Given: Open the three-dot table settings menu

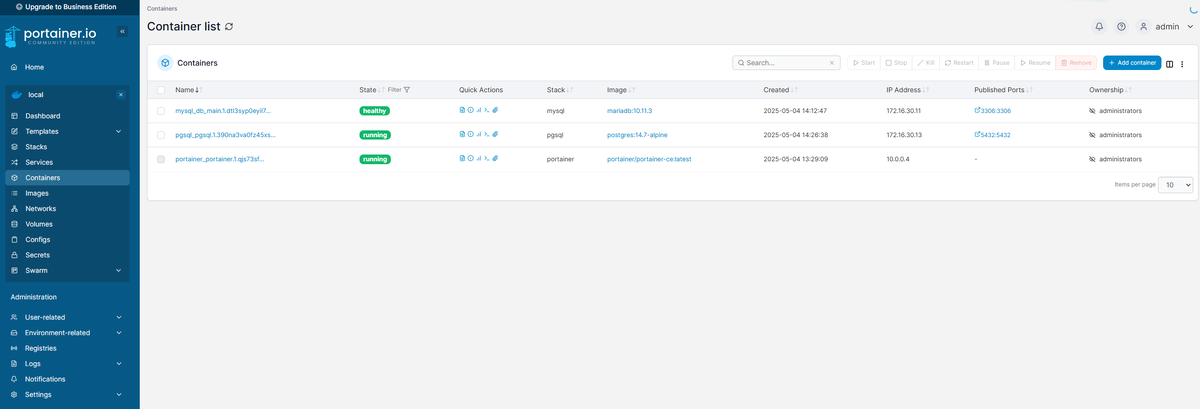Looking at the screenshot, I should coord(1183,63).
